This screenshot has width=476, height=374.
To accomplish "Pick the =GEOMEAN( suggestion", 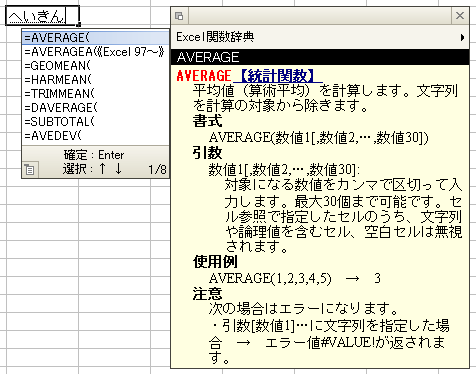I will pos(96,66).
